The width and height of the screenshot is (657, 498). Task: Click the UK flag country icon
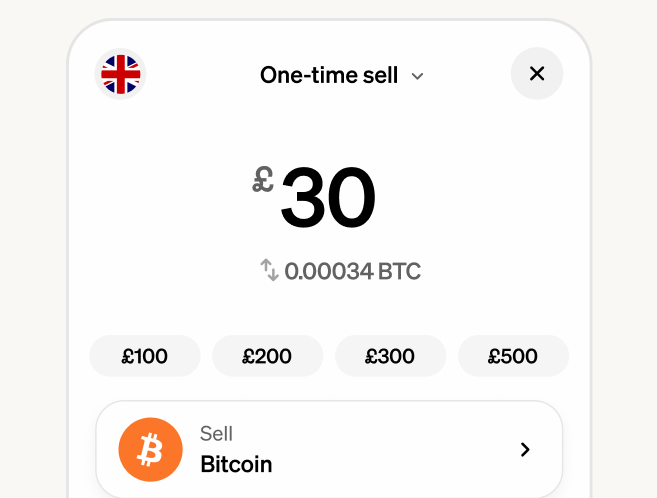120,75
